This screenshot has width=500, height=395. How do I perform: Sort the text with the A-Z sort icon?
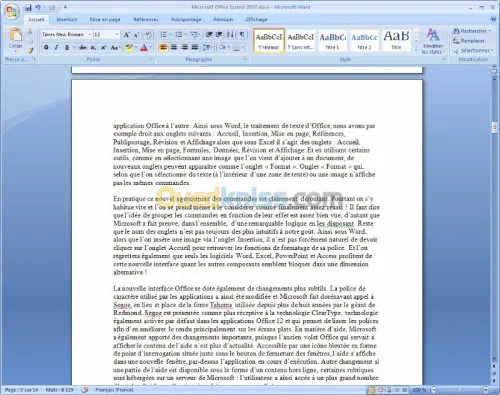point(230,35)
